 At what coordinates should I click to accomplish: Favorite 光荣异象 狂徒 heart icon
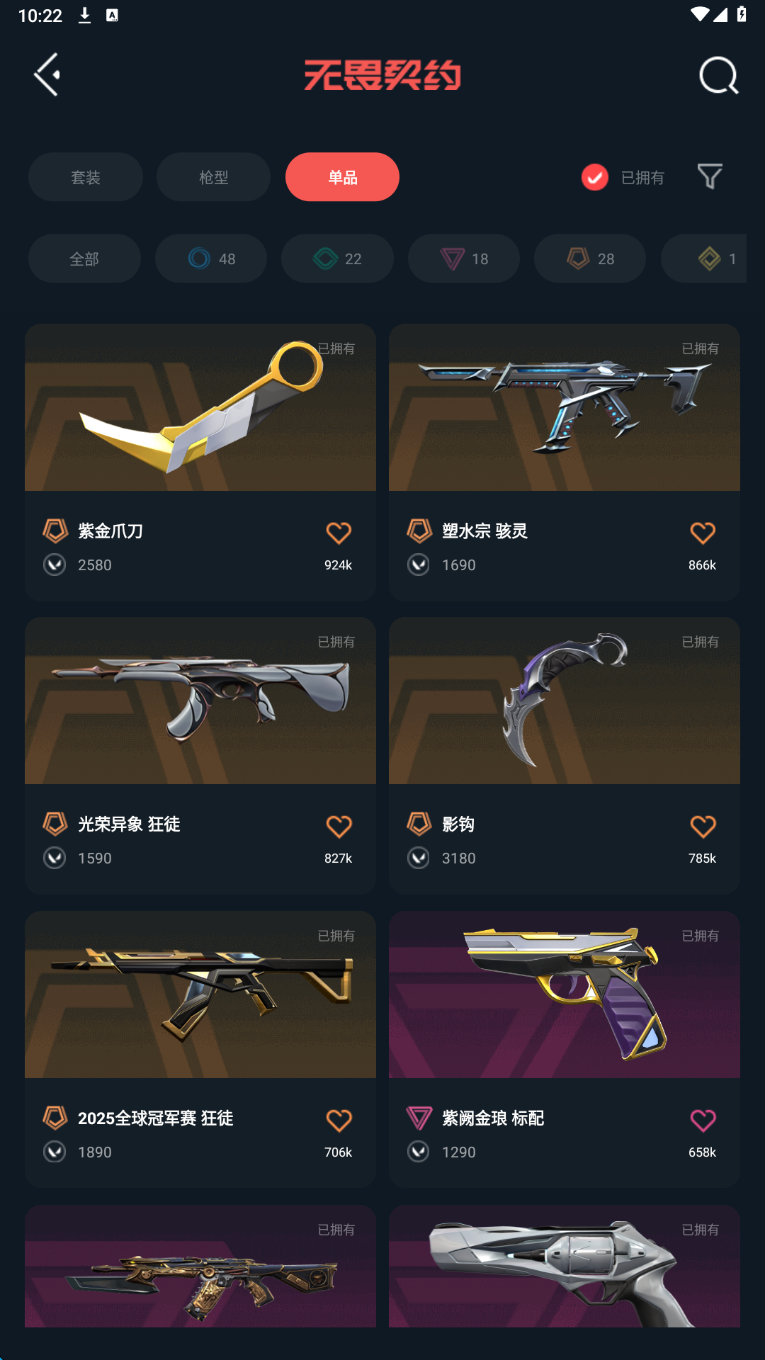click(339, 826)
